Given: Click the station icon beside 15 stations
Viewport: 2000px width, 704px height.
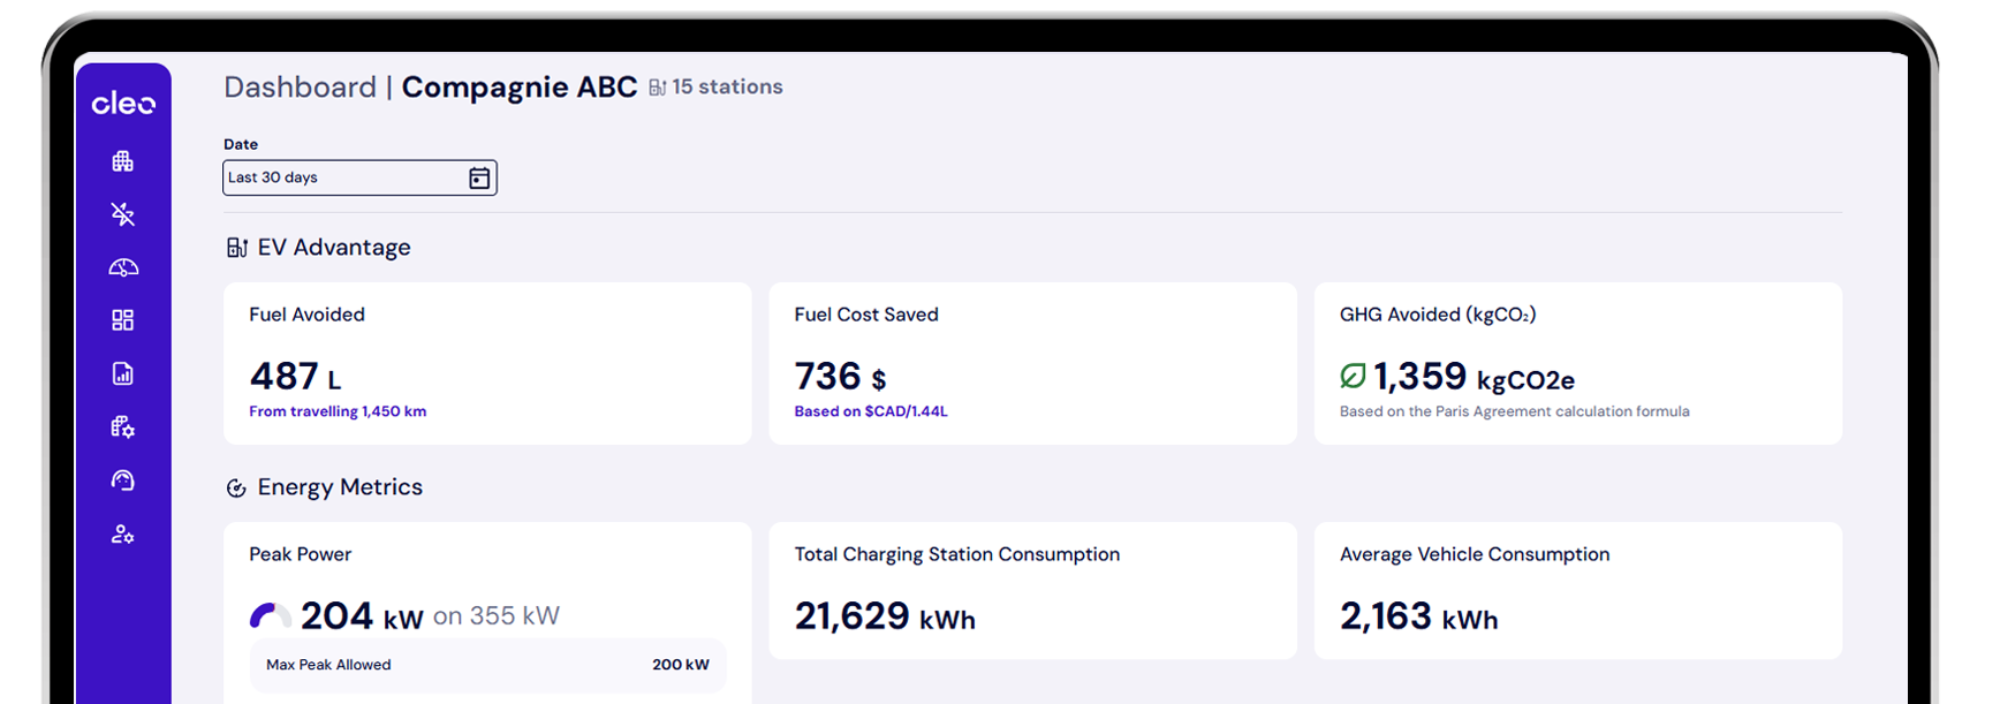Looking at the screenshot, I should click(657, 88).
